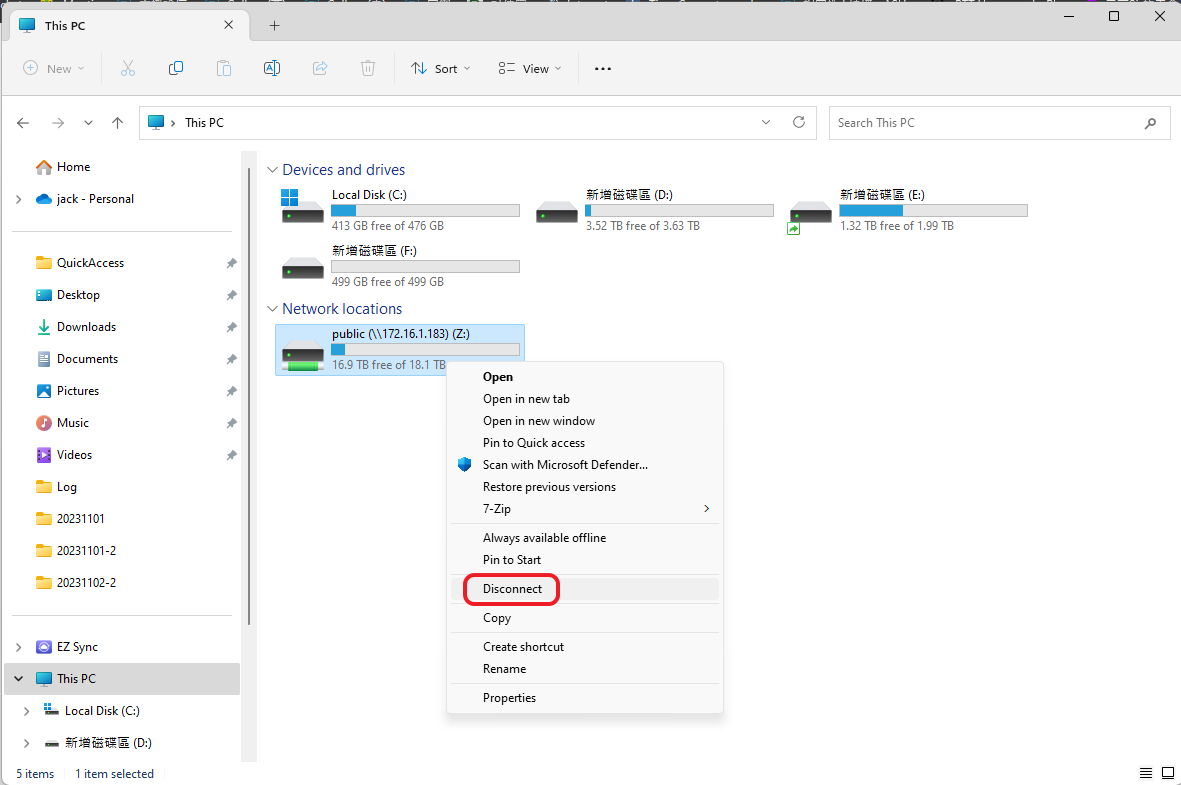The width and height of the screenshot is (1181, 785).
Task: Expand the address bar history dropdown
Action: tap(766, 122)
